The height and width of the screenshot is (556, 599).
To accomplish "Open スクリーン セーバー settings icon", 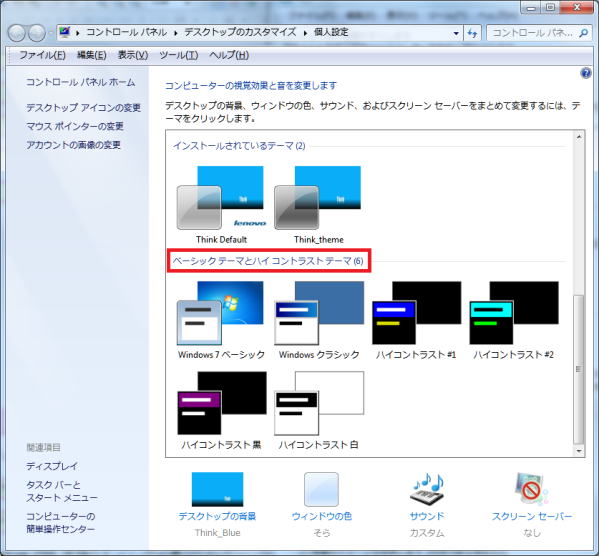I will tap(531, 490).
